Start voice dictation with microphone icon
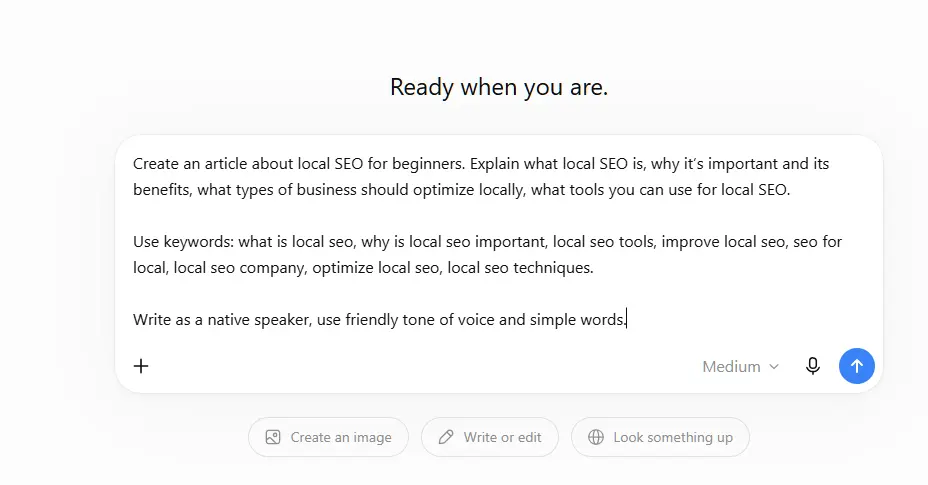This screenshot has height=485, width=928. coord(813,366)
